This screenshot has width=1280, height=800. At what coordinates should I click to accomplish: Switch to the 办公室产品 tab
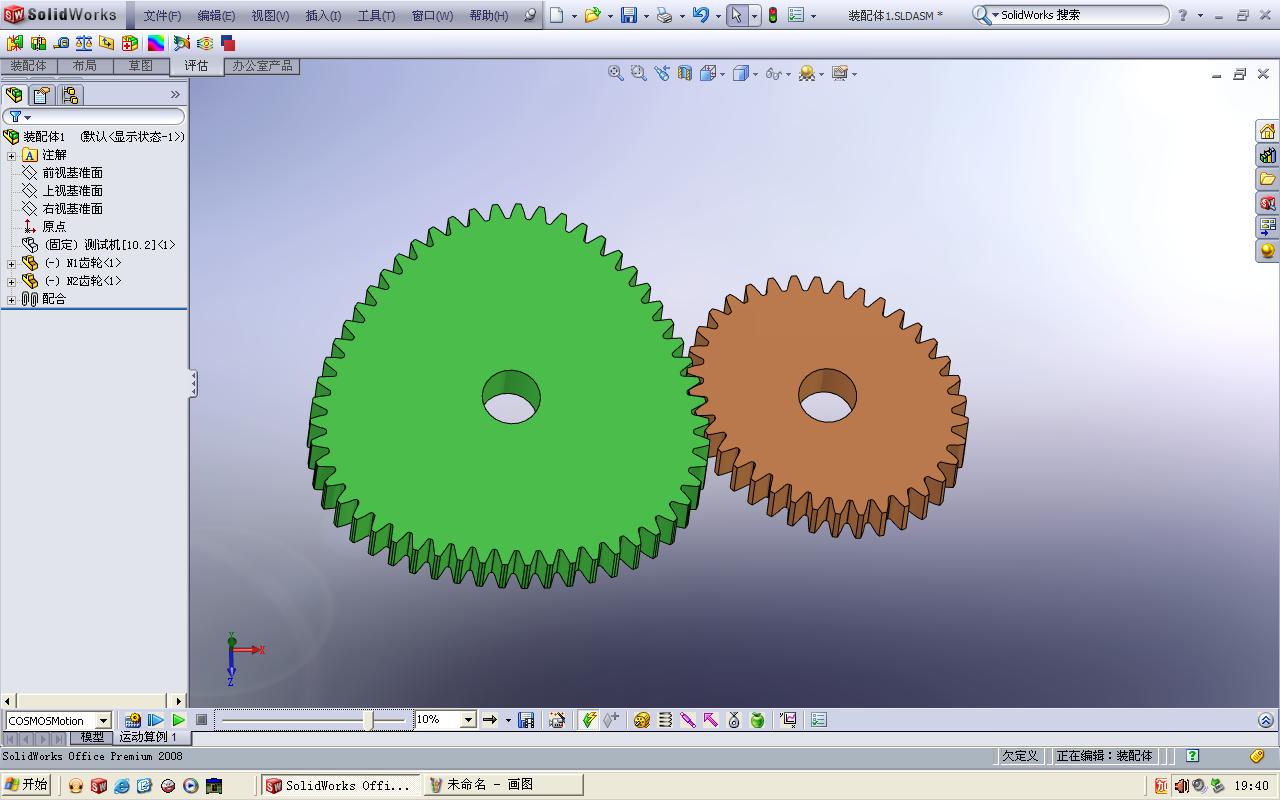[262, 66]
